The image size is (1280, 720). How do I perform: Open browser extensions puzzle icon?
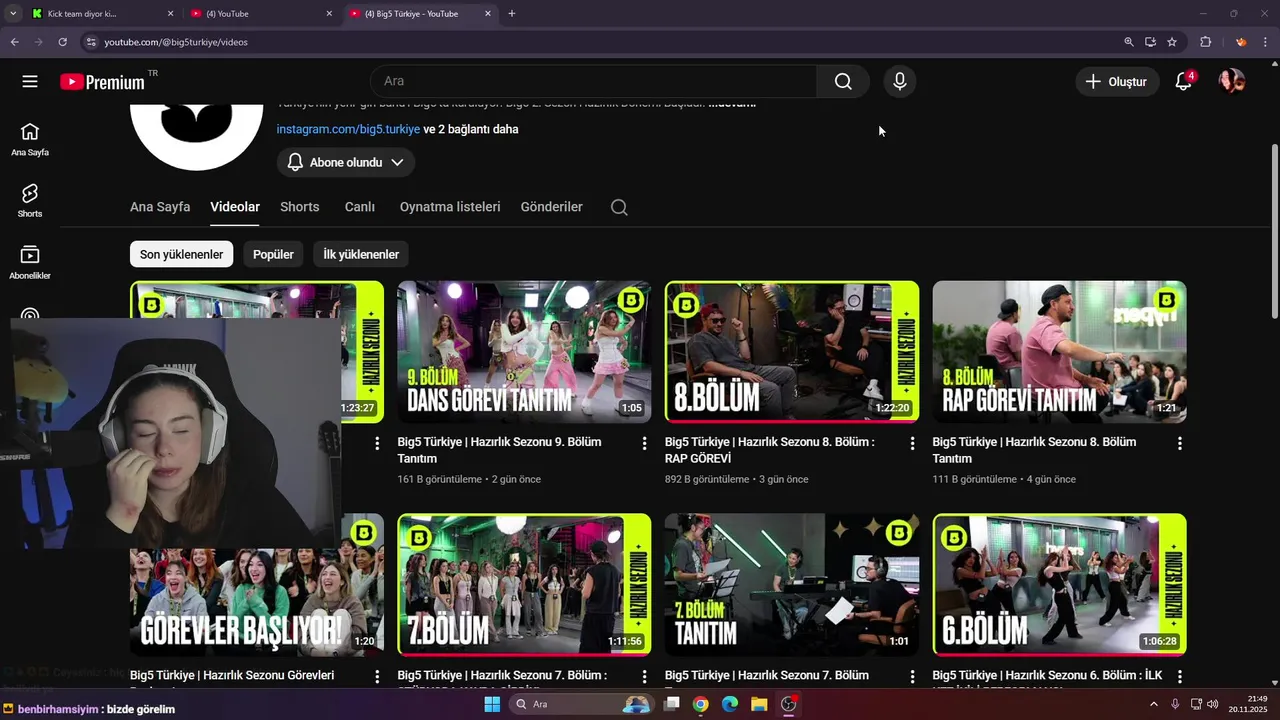tap(1205, 42)
